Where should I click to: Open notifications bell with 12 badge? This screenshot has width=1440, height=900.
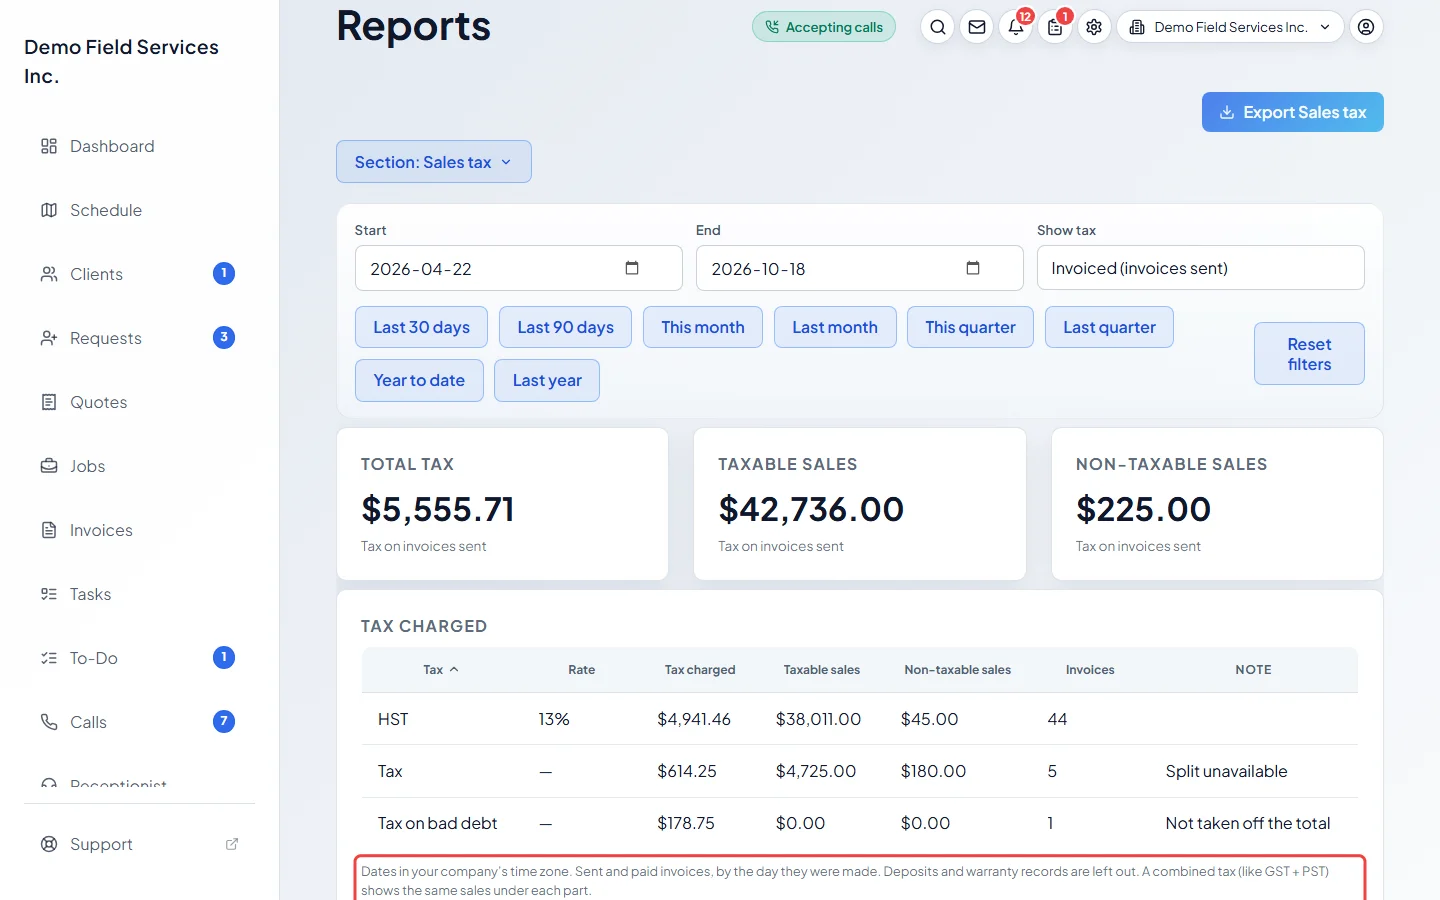tap(1016, 27)
